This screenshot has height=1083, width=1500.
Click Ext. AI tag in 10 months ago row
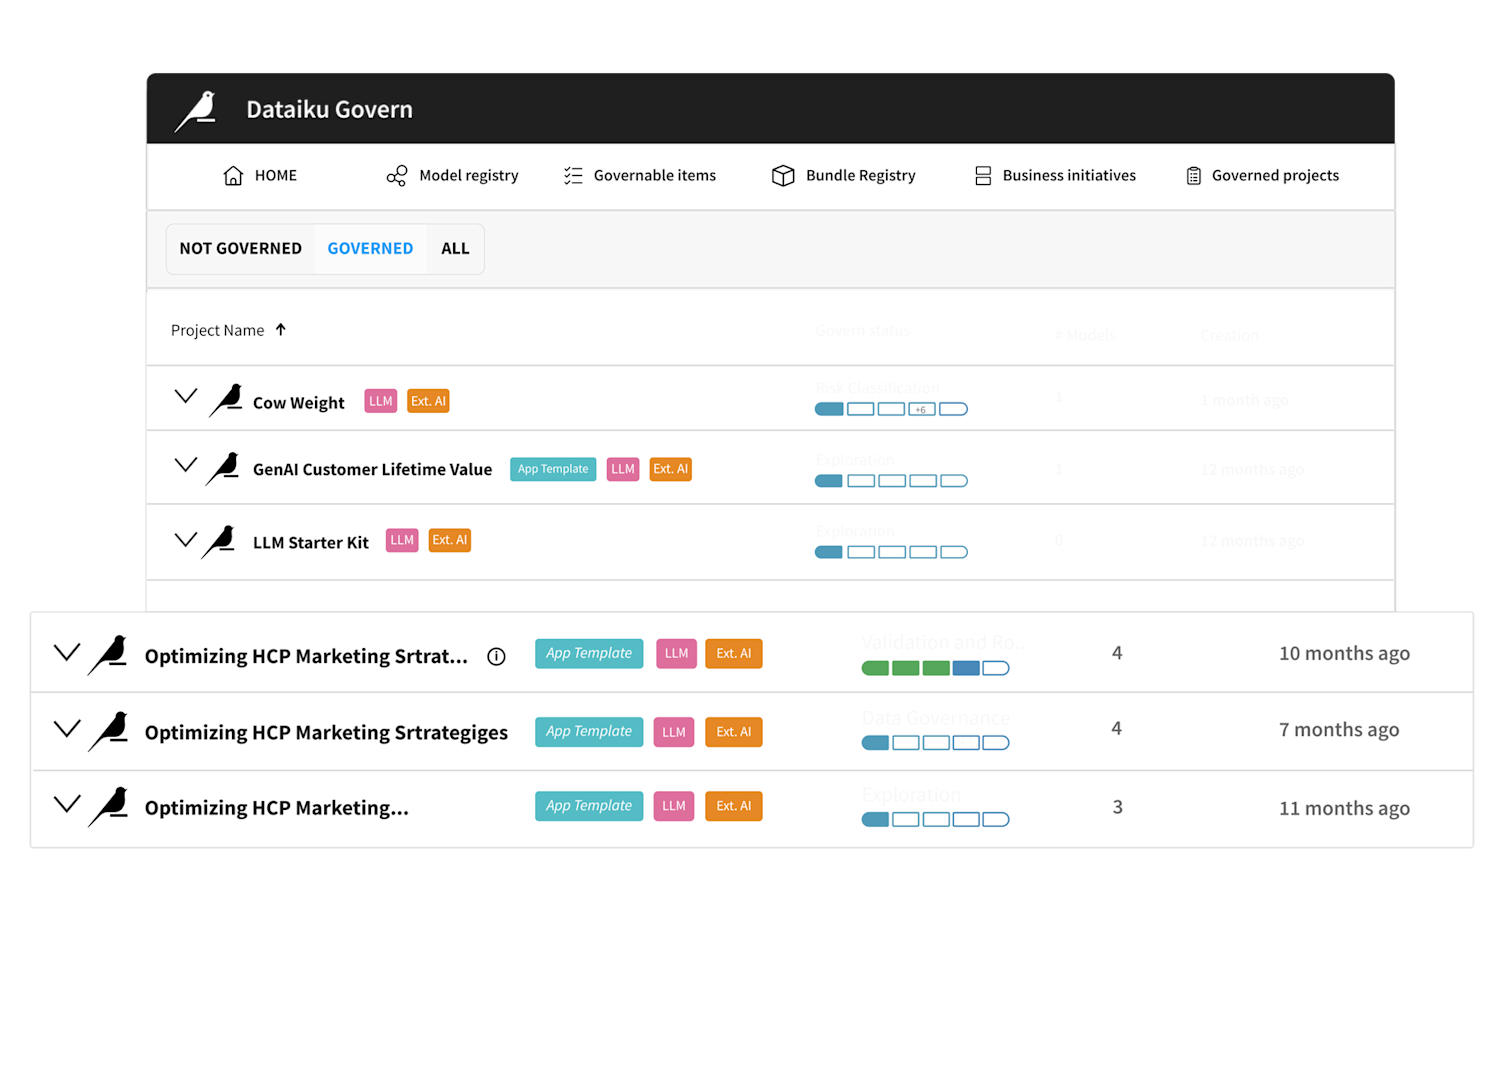(734, 653)
